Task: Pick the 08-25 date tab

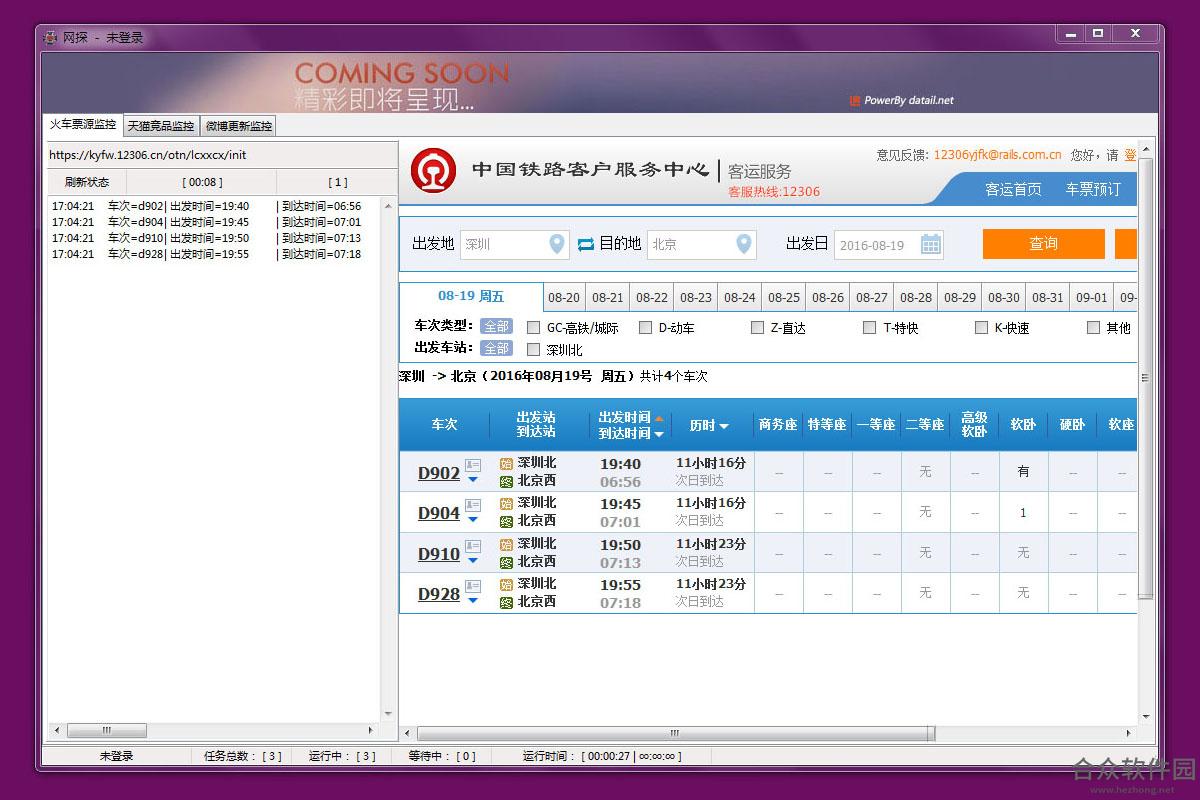Action: [x=784, y=298]
